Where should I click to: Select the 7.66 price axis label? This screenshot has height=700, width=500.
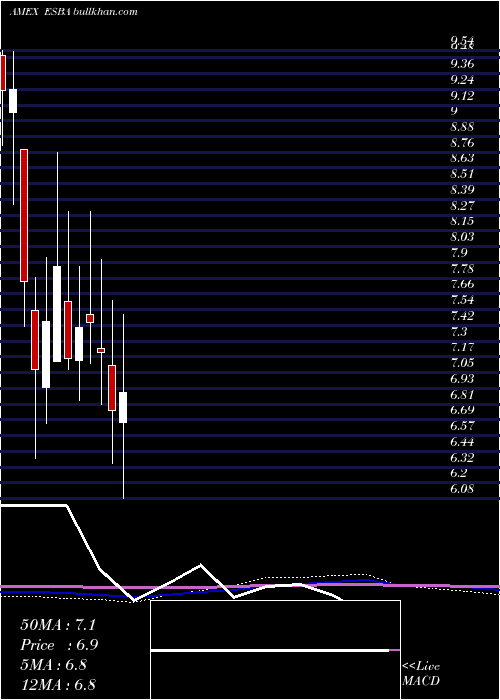(462, 284)
